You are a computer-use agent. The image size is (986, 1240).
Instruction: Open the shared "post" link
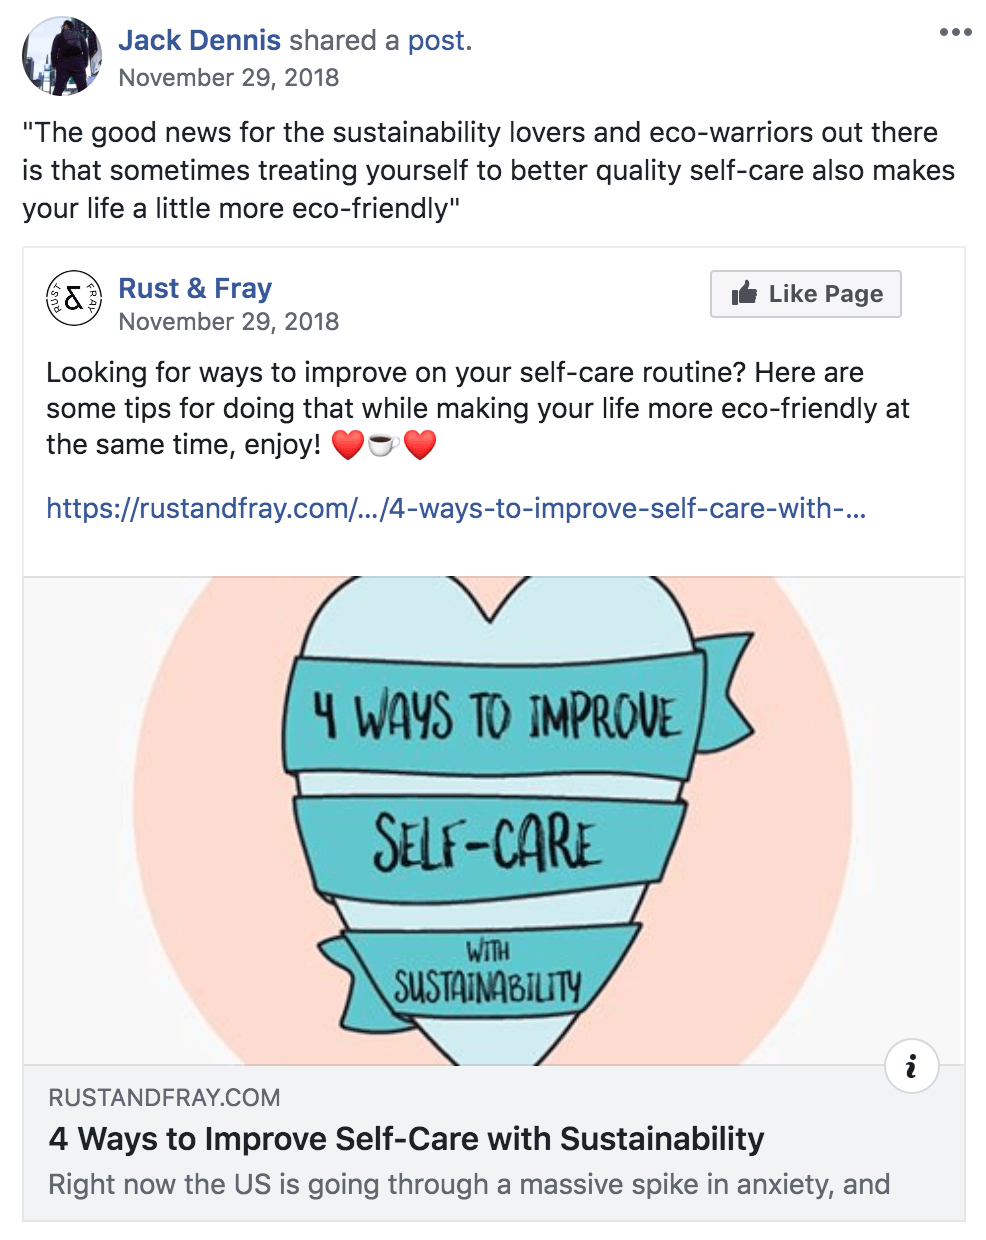[x=436, y=40]
